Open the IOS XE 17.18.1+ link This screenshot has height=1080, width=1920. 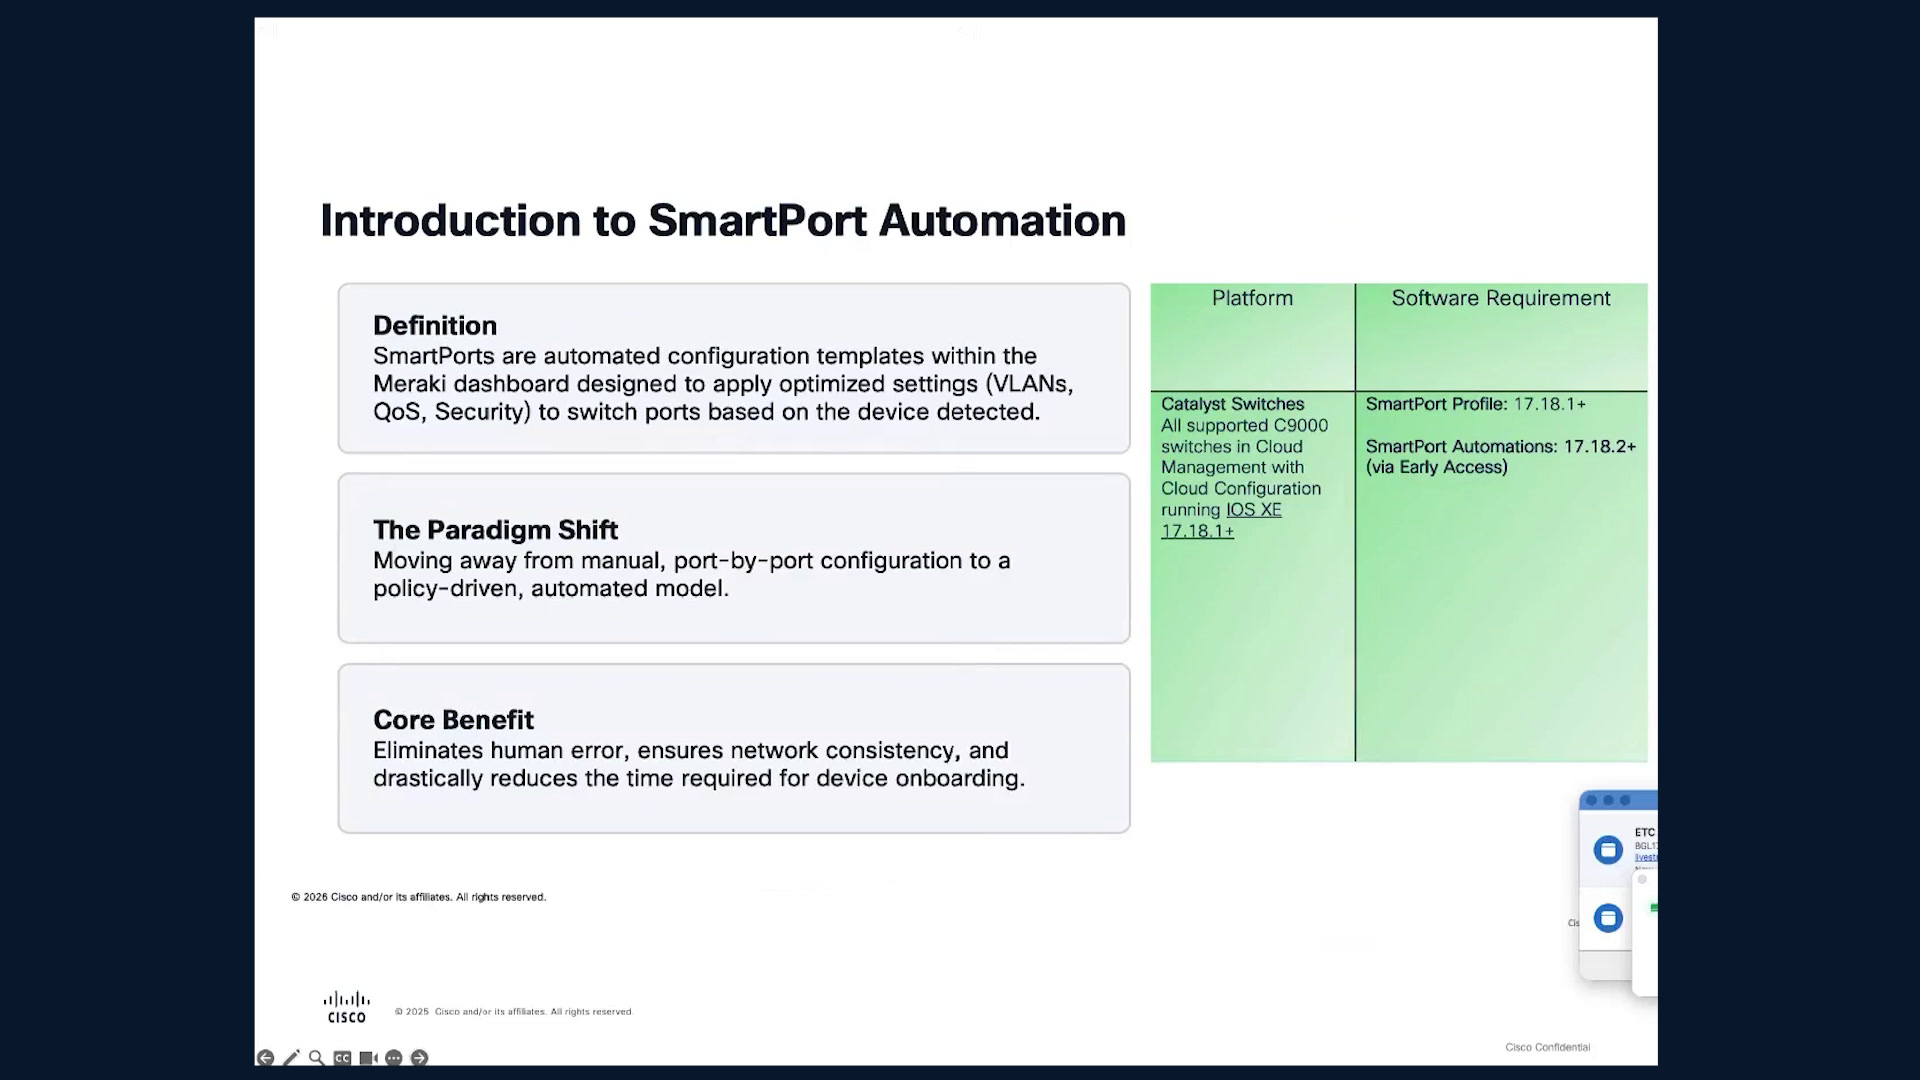1221,520
